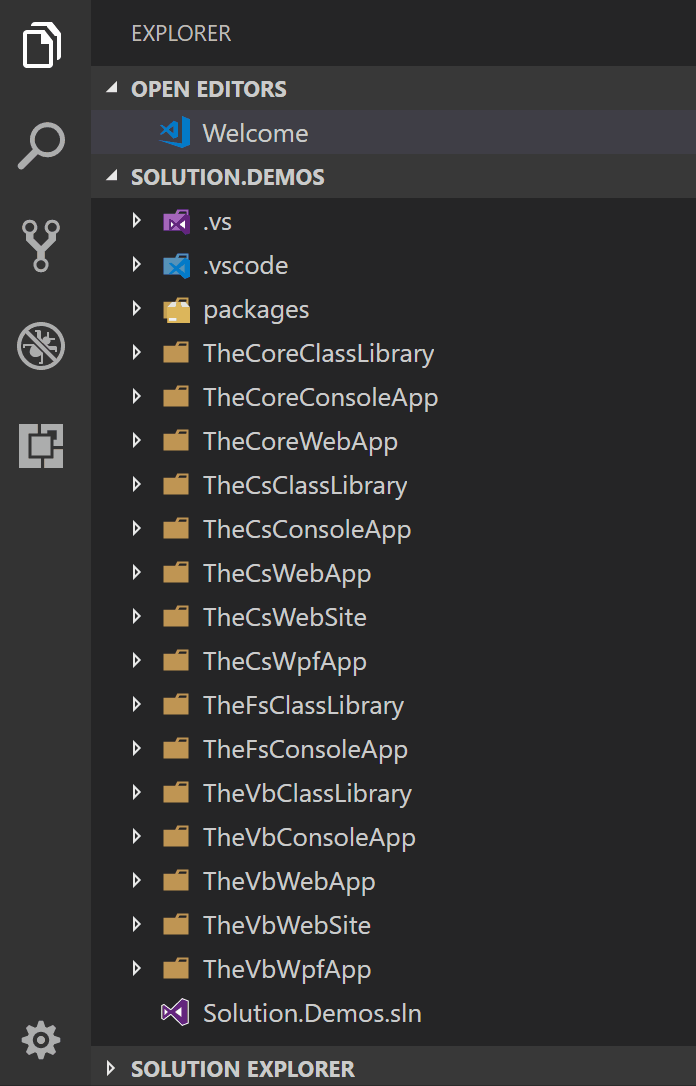This screenshot has height=1086, width=696.
Task: Select the TheVbConsoleApp folder
Action: pyautogui.click(x=393, y=837)
